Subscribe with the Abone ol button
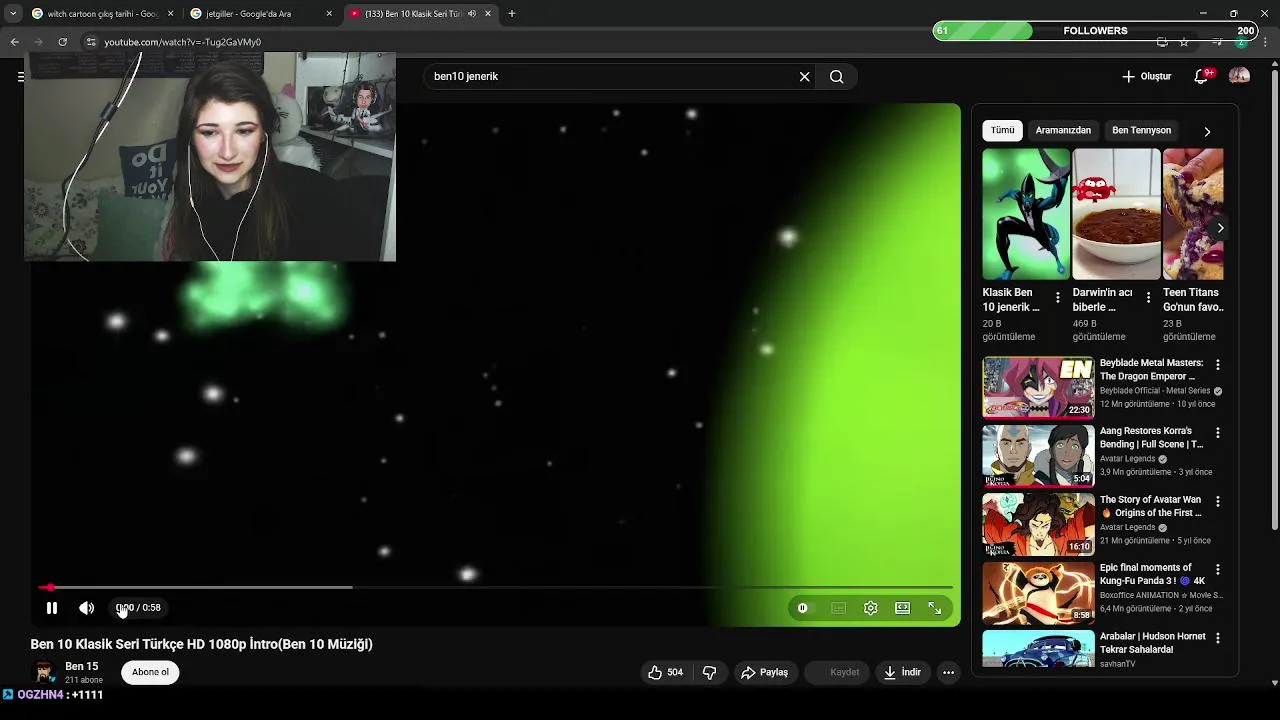Viewport: 1280px width, 720px height. pyautogui.click(x=150, y=672)
